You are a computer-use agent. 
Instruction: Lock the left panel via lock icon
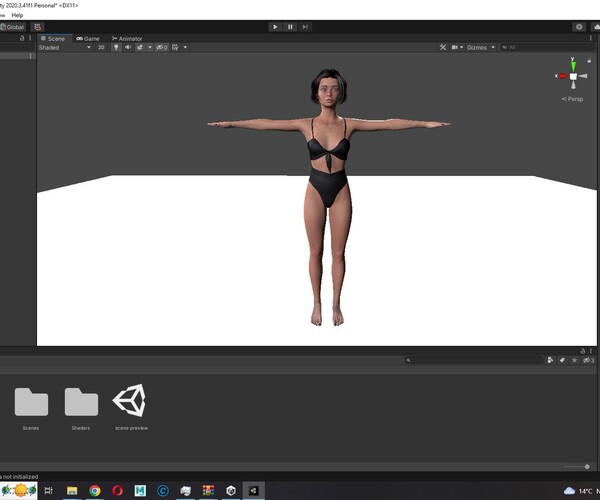[22, 38]
